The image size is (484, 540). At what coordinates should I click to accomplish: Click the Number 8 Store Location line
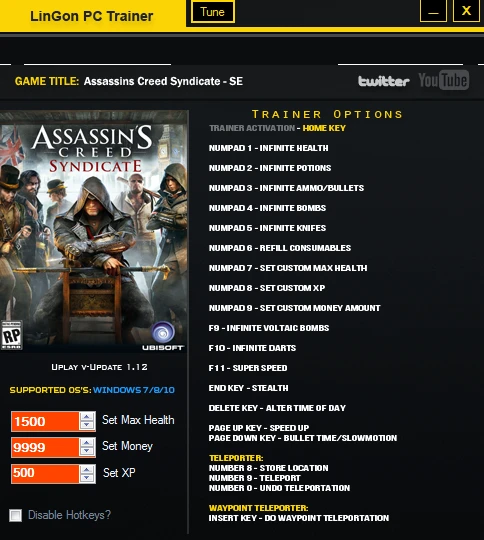(268, 468)
